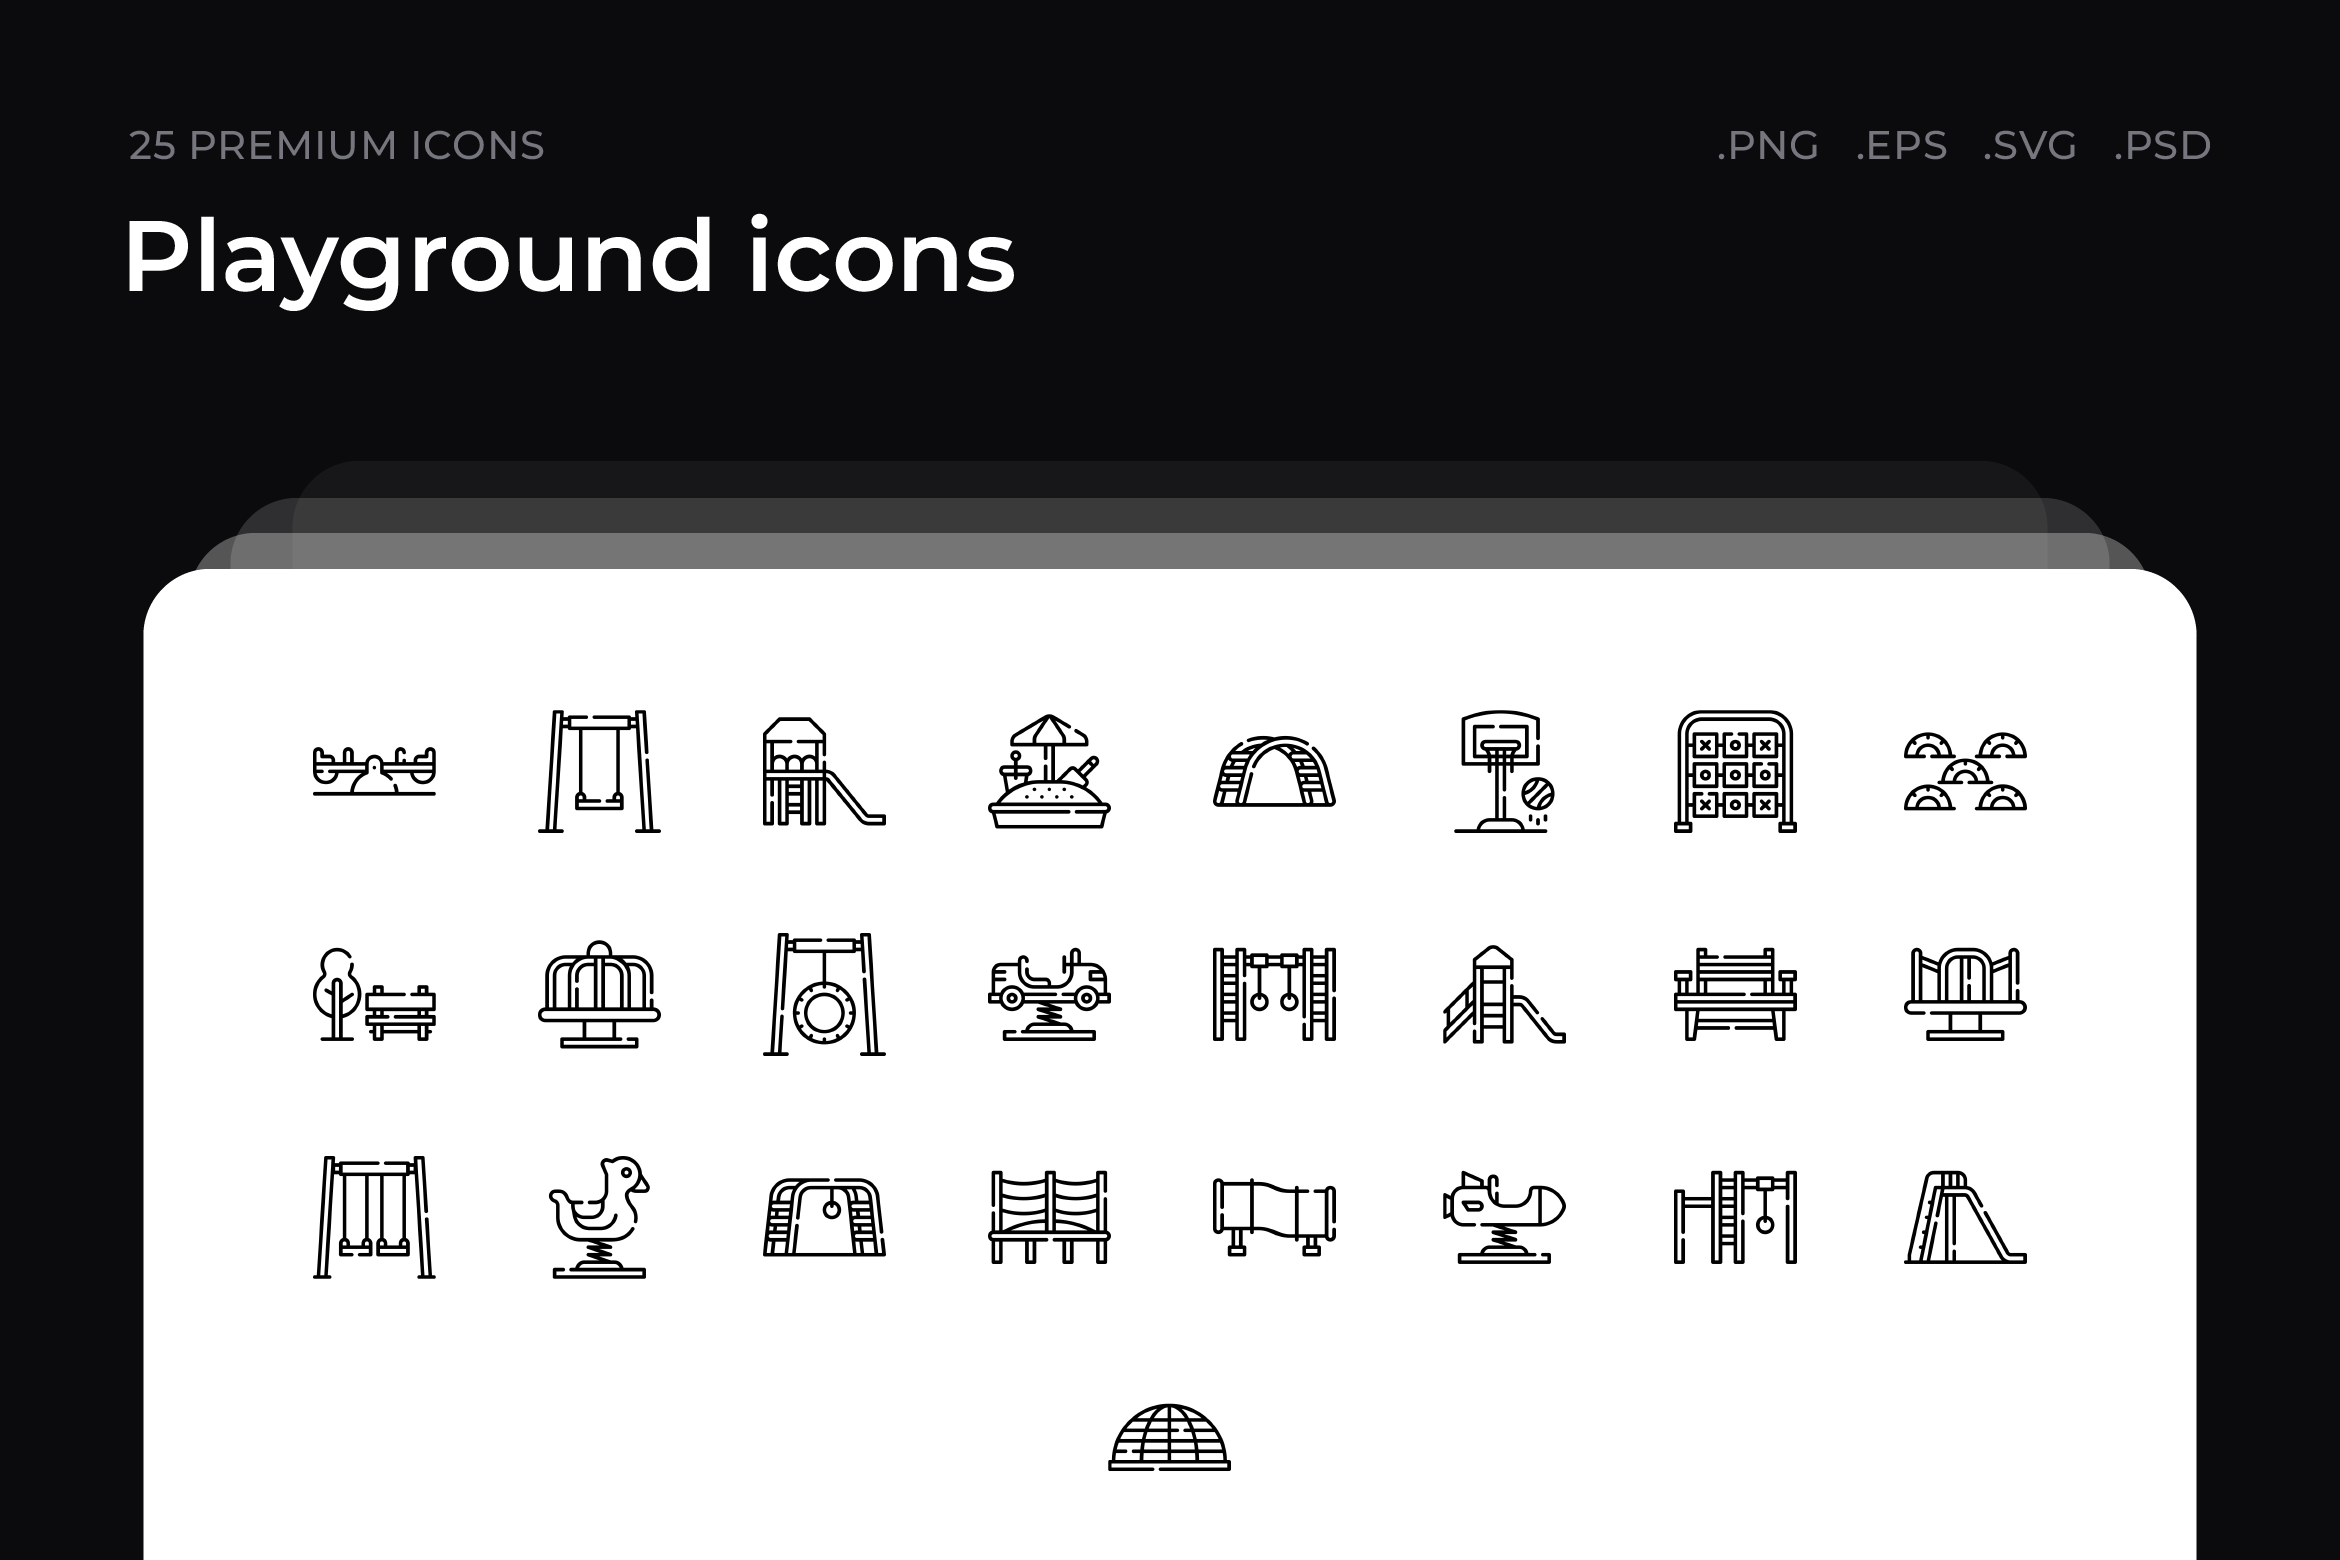This screenshot has height=1560, width=2340.
Task: Select the tunnel tube icon
Action: [x=1274, y=1217]
